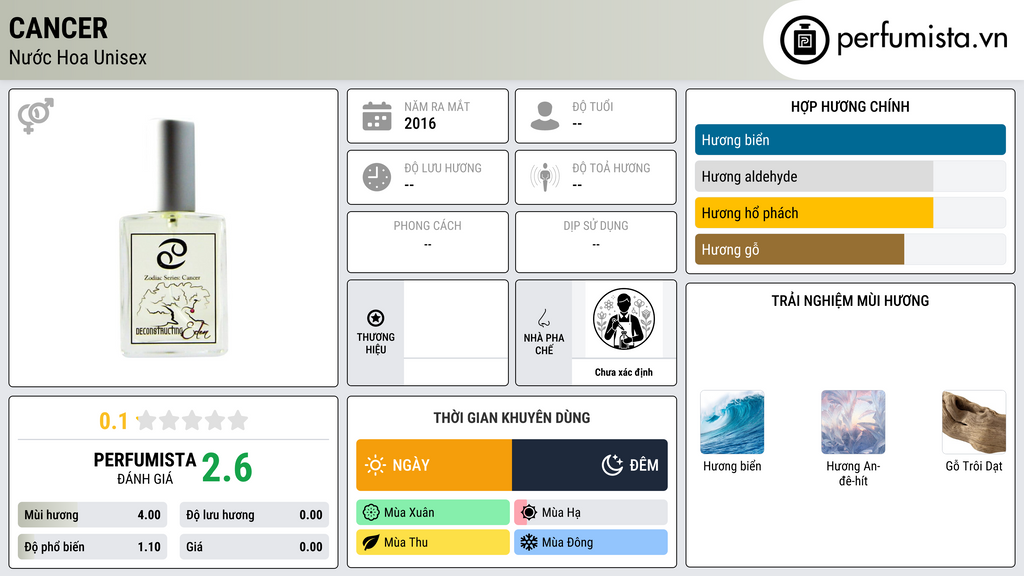
Task: Click the flower icon for Mùa Xuân
Action: (371, 513)
